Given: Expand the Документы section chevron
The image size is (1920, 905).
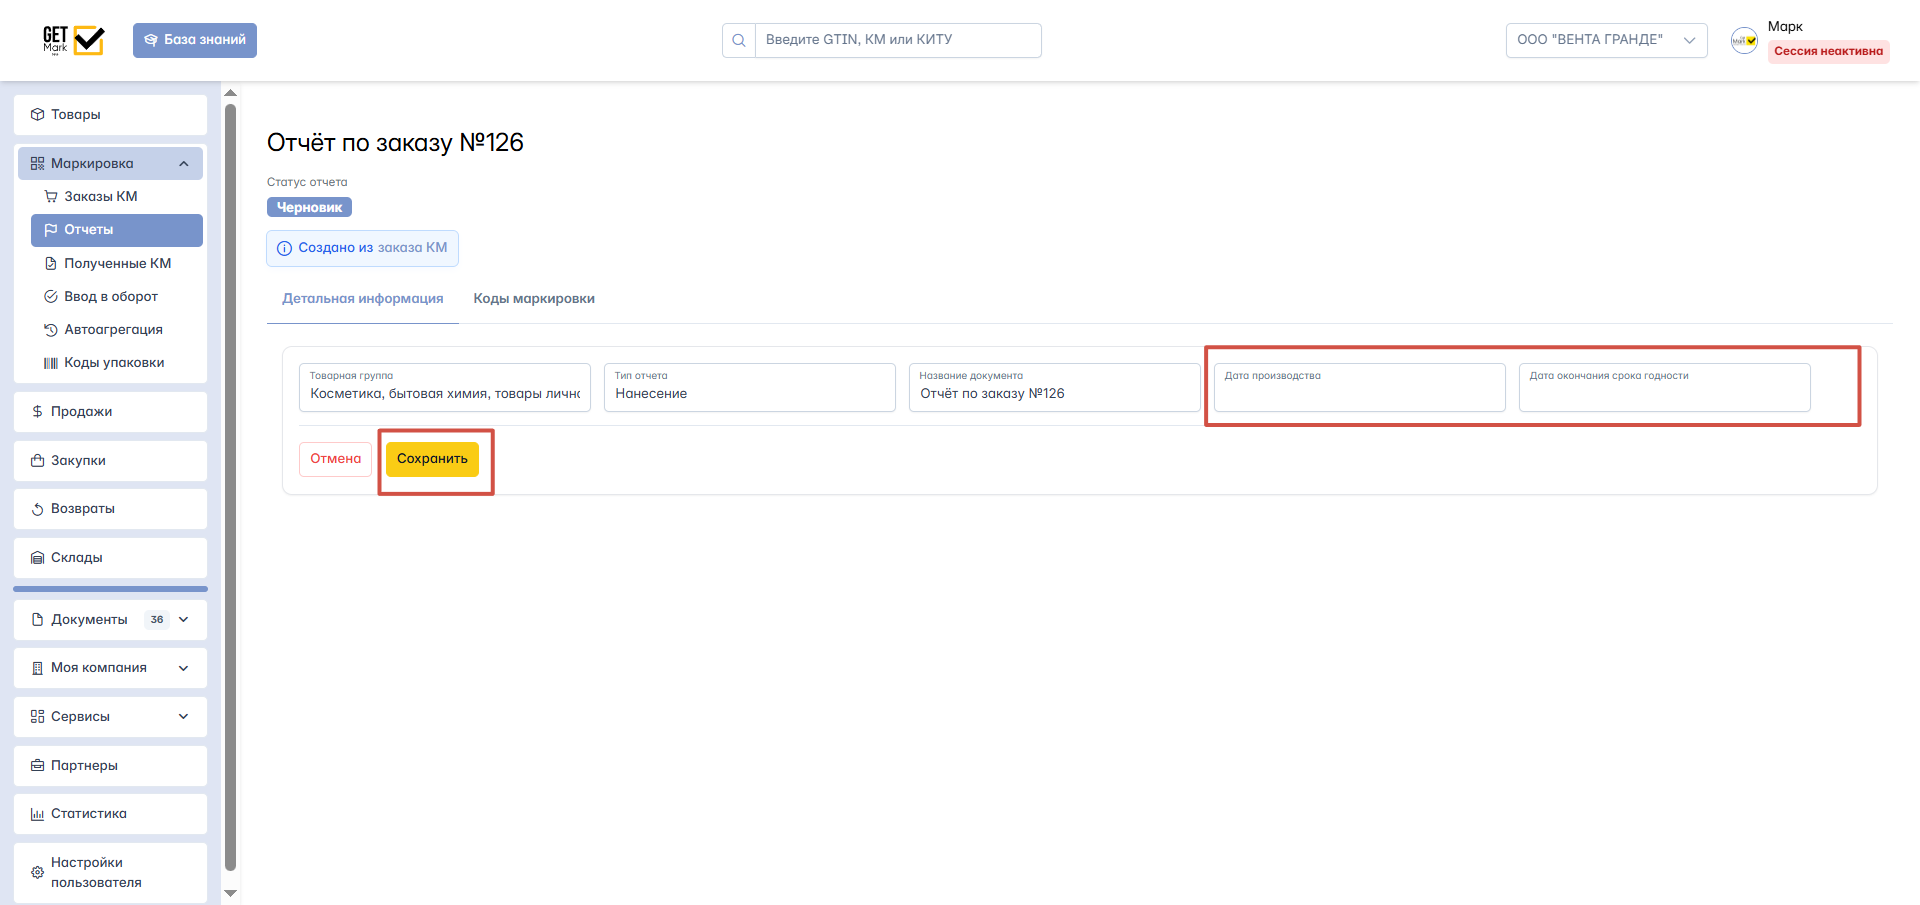Looking at the screenshot, I should [x=184, y=620].
